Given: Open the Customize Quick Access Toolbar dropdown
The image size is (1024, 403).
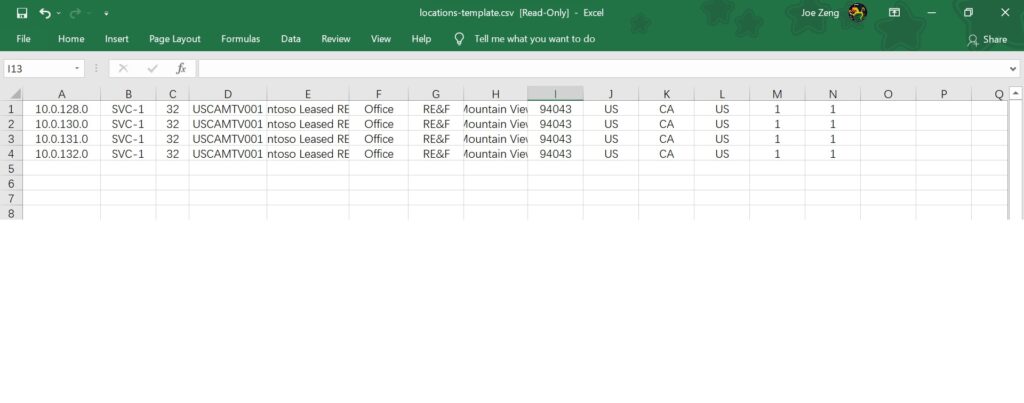Looking at the screenshot, I should [x=107, y=14].
